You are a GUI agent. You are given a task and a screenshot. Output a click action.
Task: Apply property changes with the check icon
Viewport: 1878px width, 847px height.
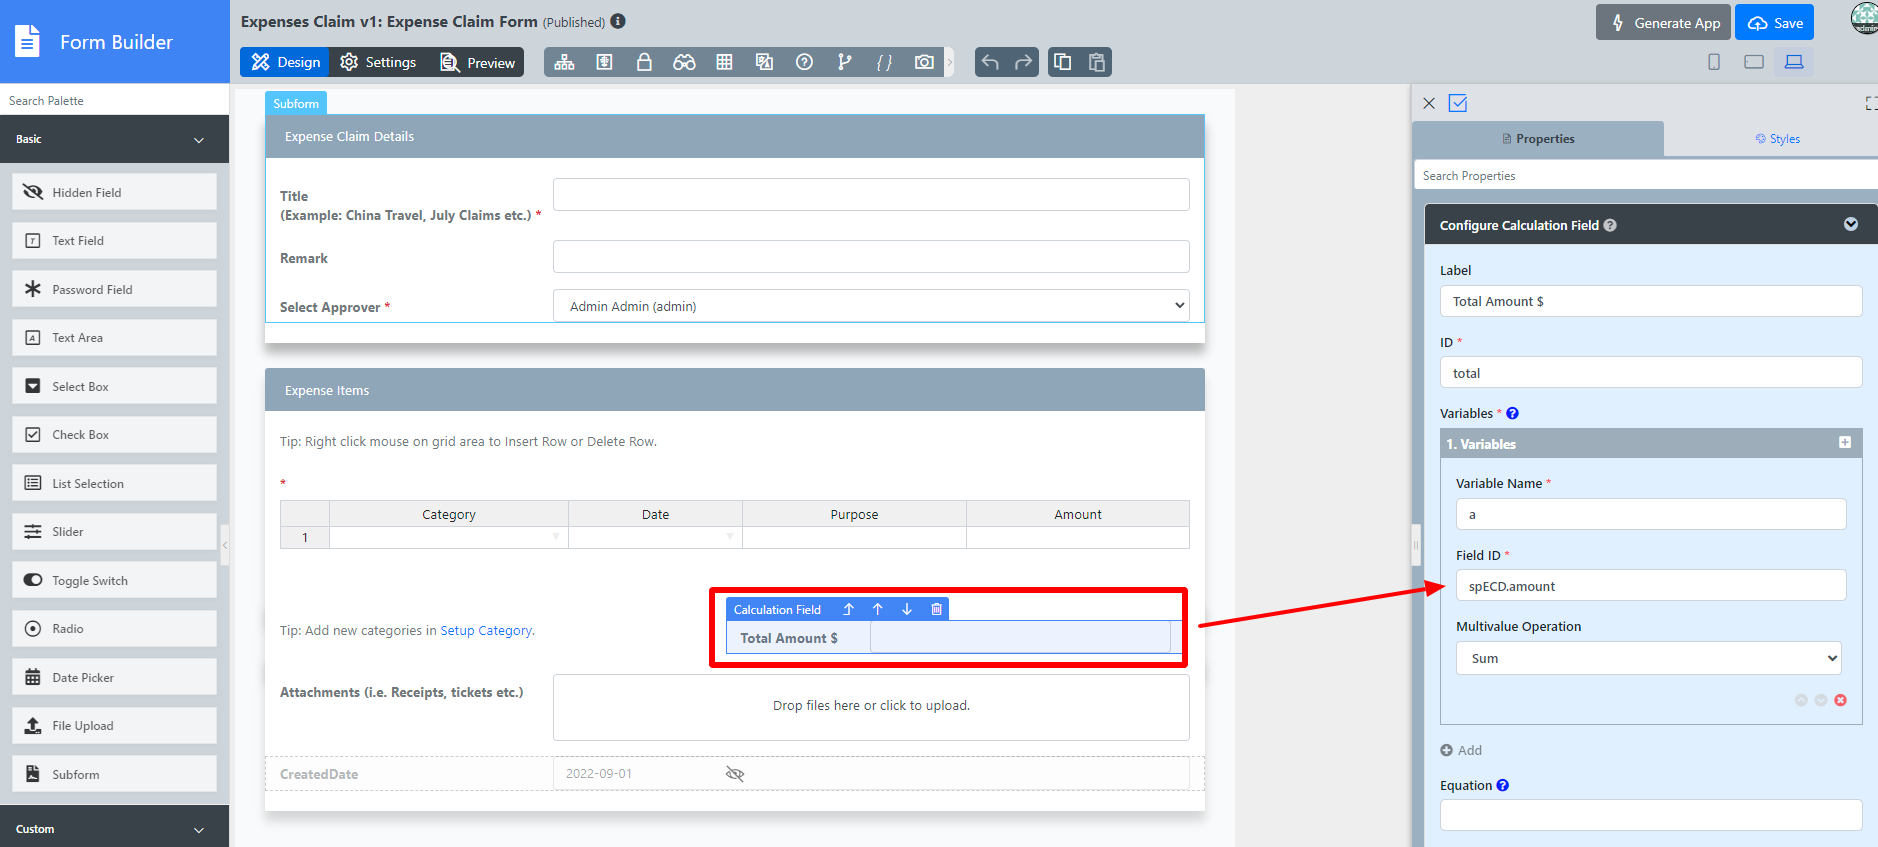pyautogui.click(x=1458, y=103)
